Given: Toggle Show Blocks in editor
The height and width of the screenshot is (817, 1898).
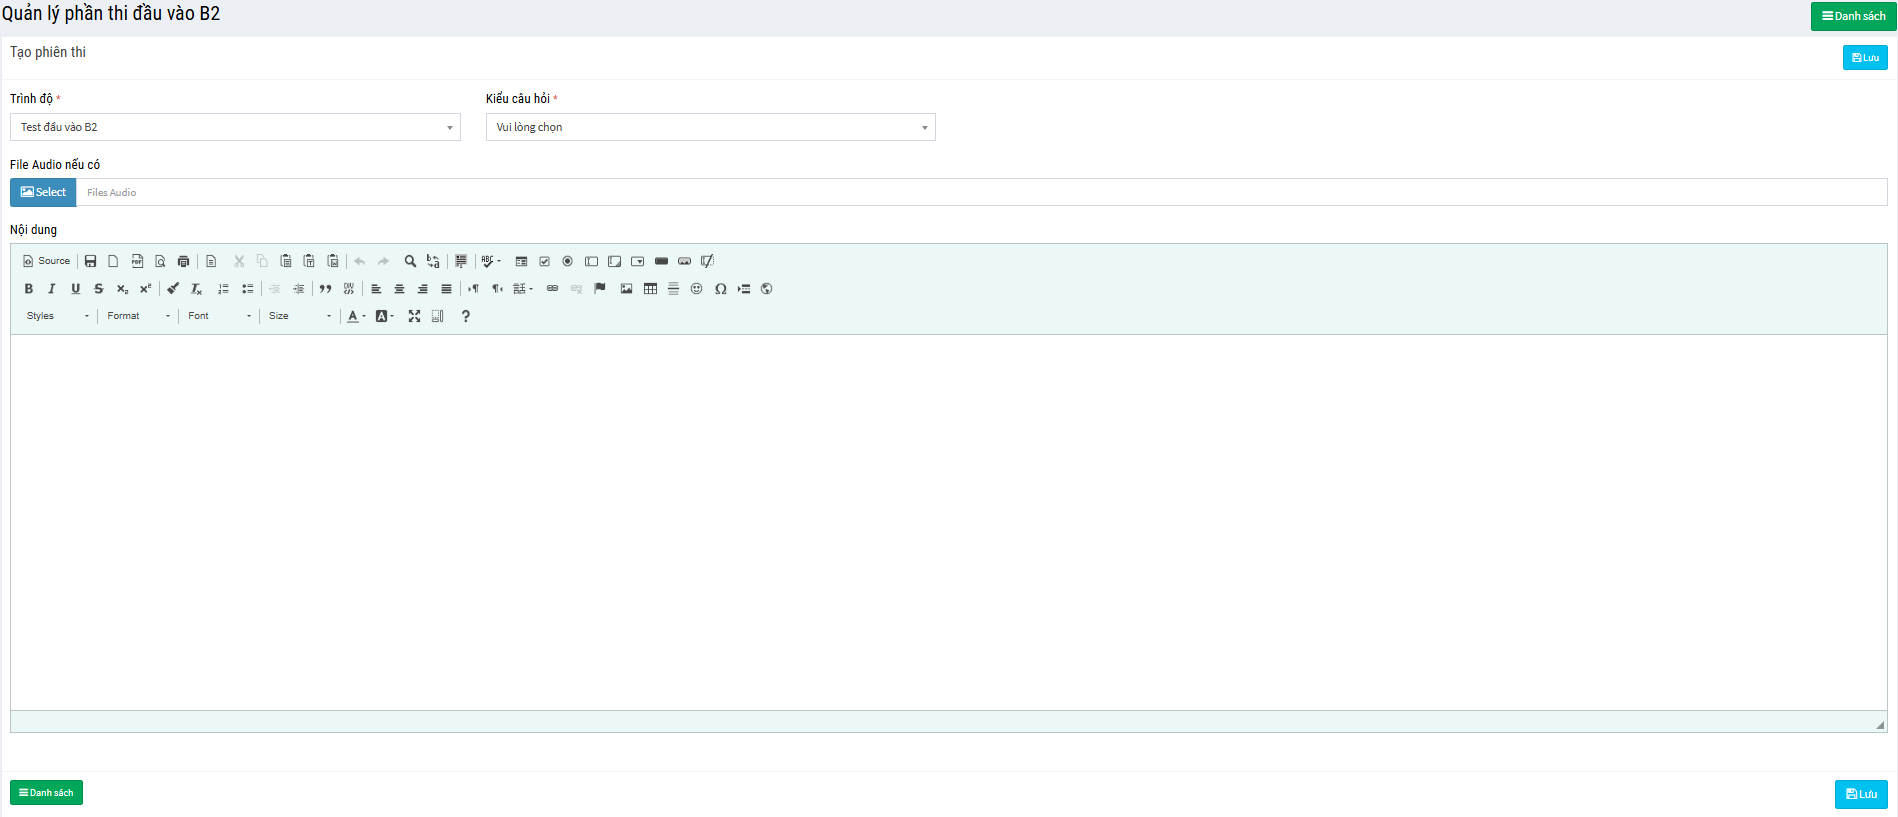Looking at the screenshot, I should point(438,316).
